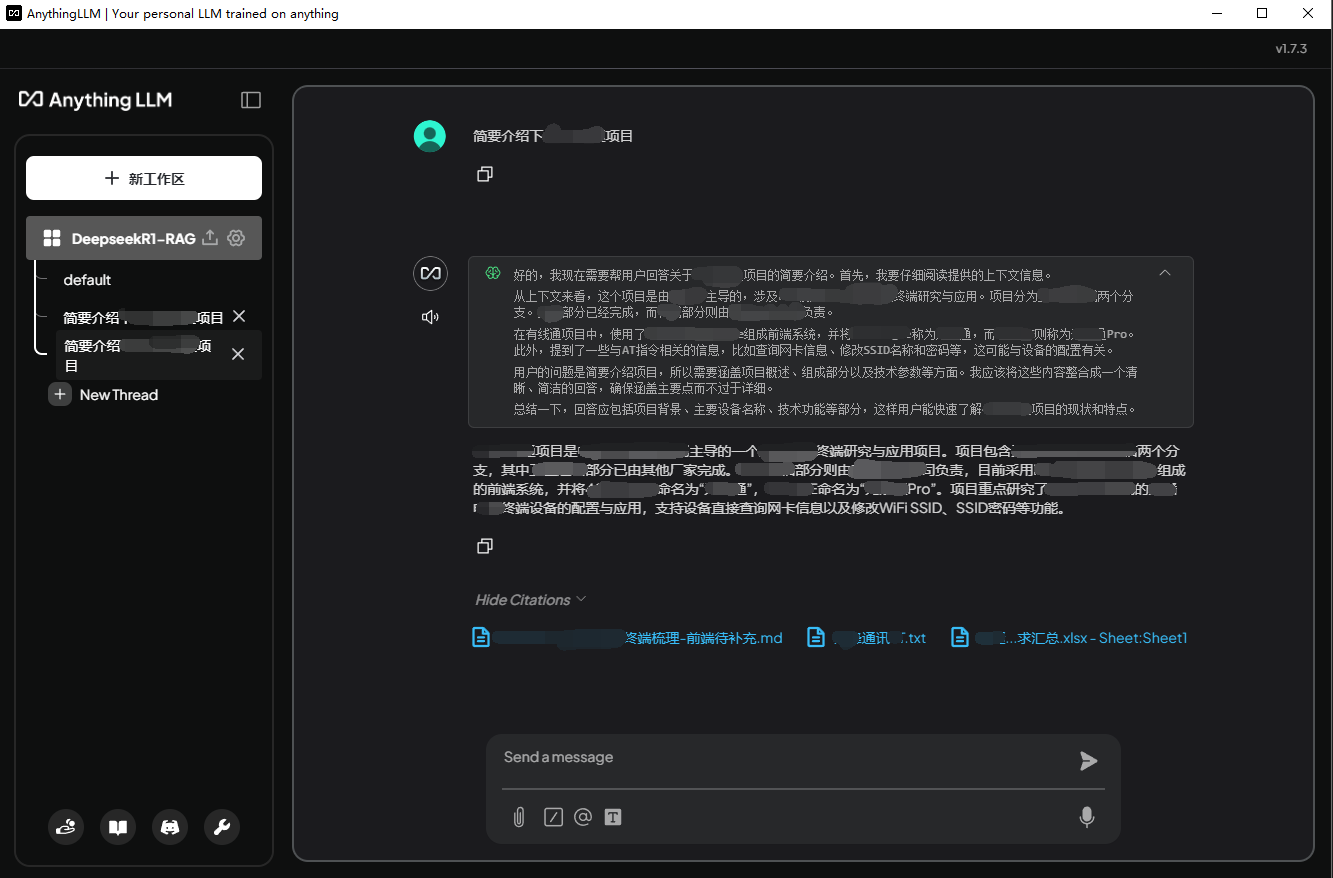Attach a file using paperclip icon
This screenshot has width=1333, height=878.
tap(519, 817)
